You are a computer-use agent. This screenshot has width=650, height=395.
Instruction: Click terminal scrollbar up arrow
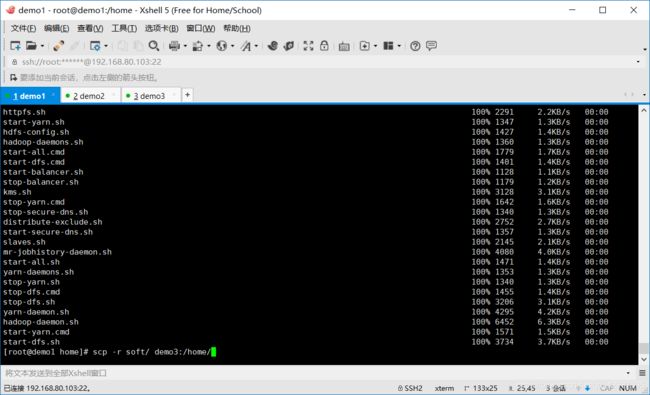tap(643, 110)
